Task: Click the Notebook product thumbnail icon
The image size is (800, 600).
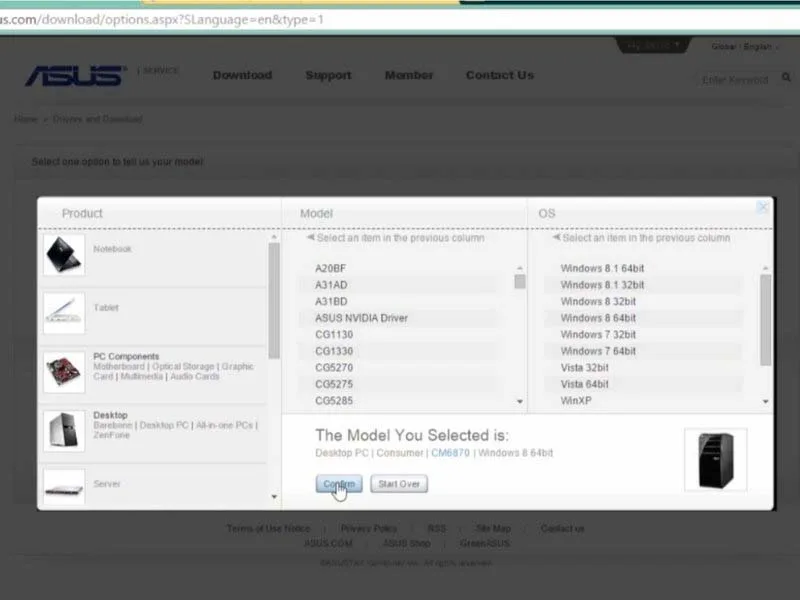Action: click(x=64, y=255)
